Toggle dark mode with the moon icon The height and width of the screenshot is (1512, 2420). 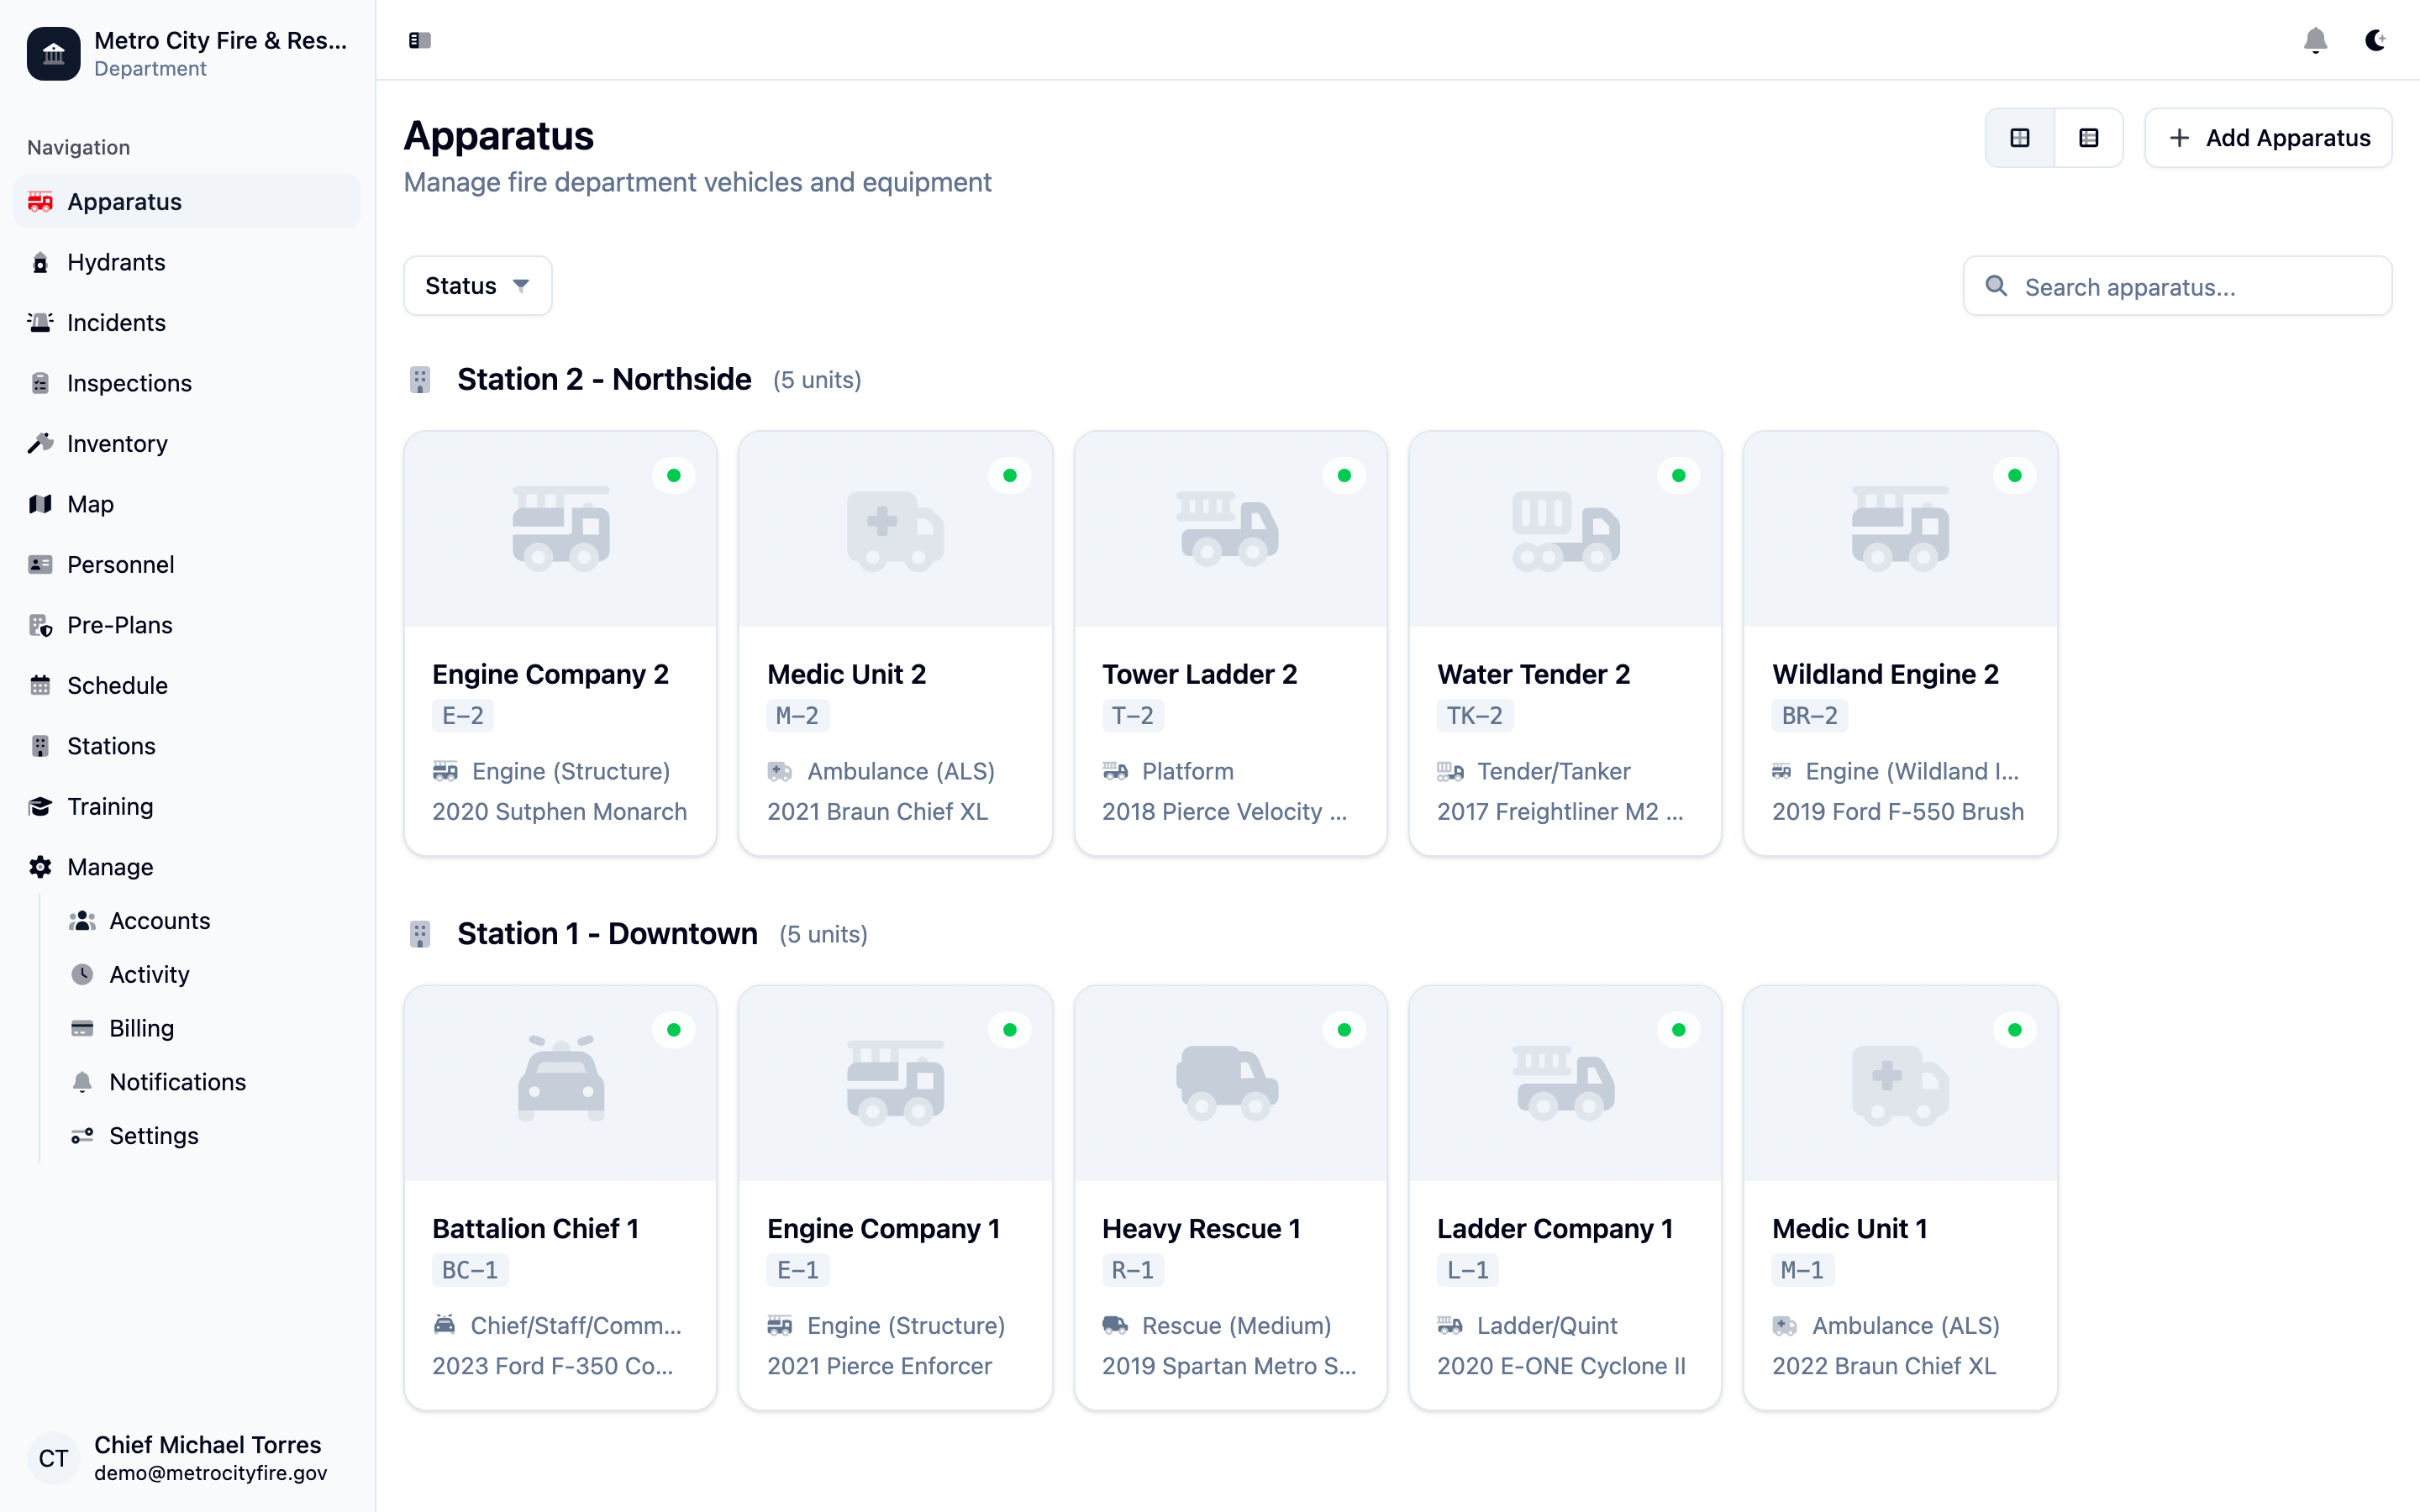tap(2375, 41)
